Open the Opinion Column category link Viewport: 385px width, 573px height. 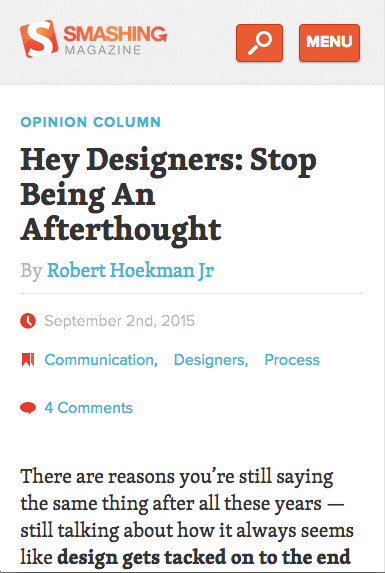[91, 122]
